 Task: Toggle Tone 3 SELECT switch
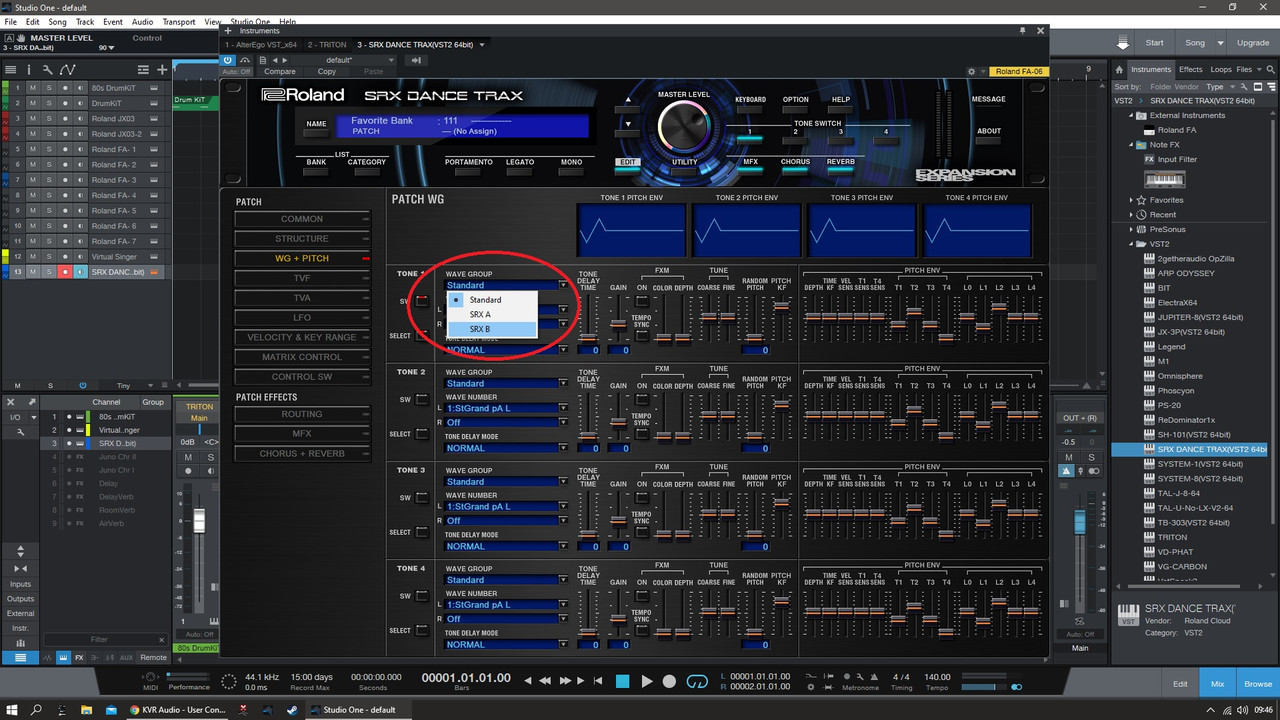(422, 533)
